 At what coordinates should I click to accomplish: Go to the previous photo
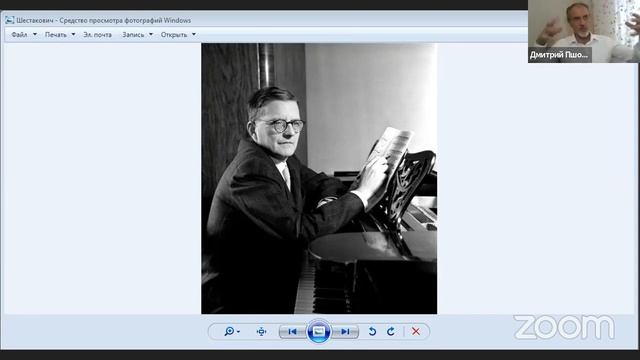point(292,331)
